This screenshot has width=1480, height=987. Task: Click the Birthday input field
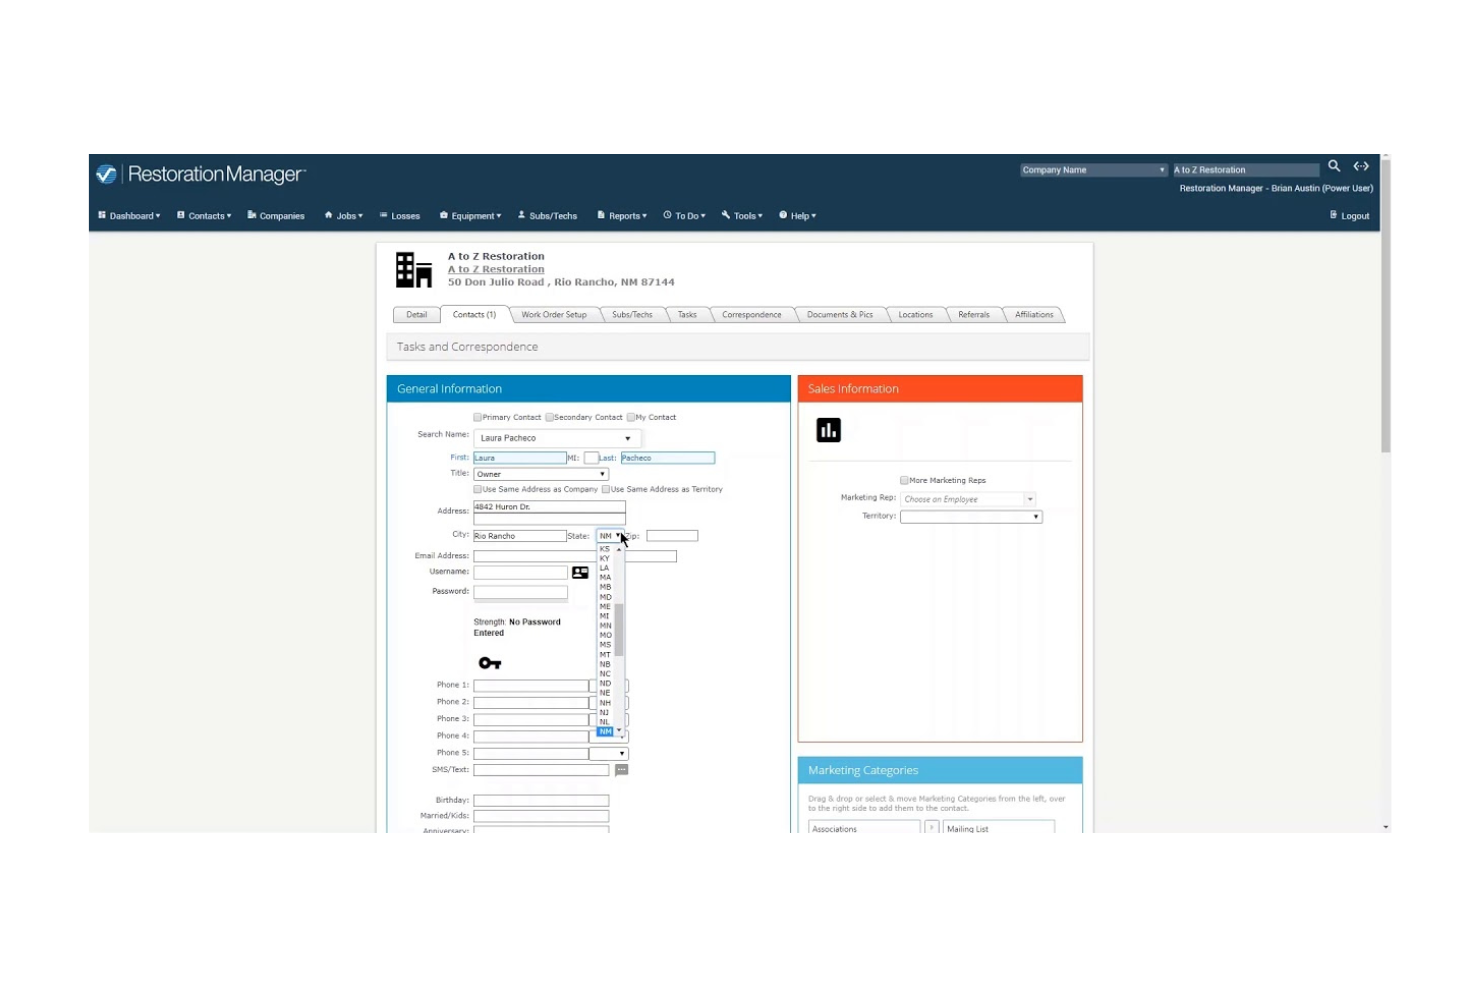[541, 801]
